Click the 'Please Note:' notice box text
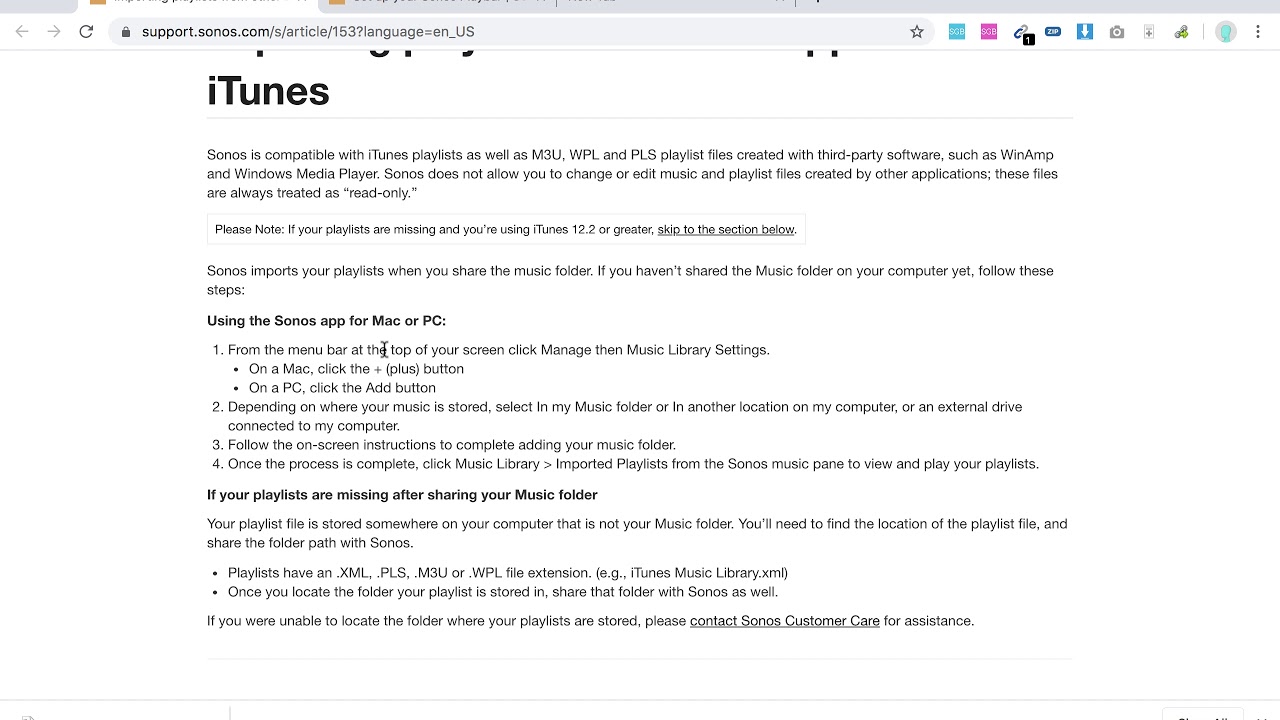Image resolution: width=1280 pixels, height=720 pixels. [506, 229]
